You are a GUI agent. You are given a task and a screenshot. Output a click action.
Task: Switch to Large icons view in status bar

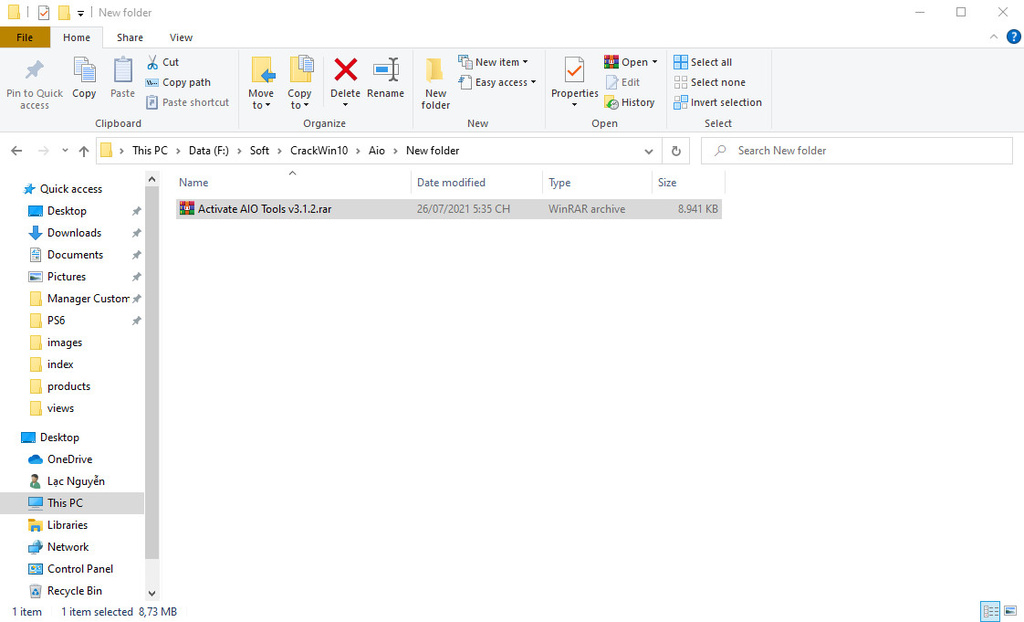tap(1010, 612)
